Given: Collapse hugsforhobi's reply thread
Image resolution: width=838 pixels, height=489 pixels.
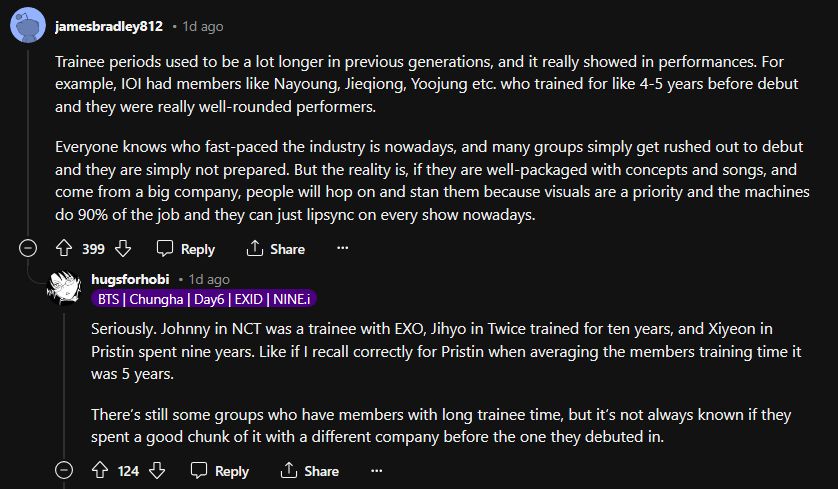Looking at the screenshot, I should click(64, 470).
